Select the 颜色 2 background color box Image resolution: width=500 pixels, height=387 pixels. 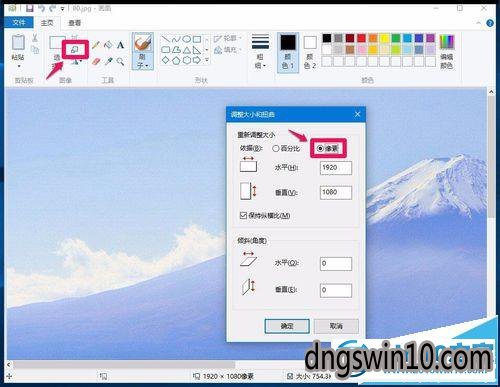point(310,52)
